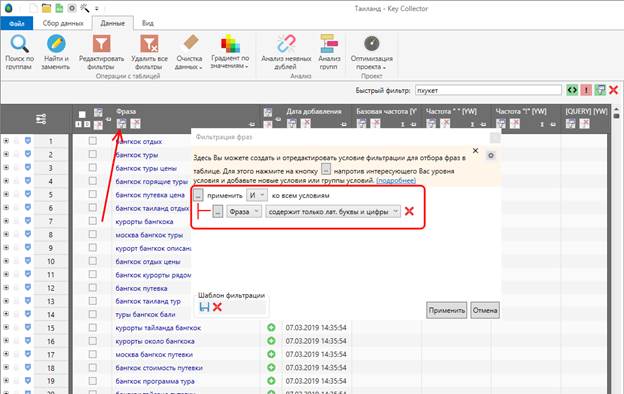Image resolution: width=624 pixels, height=394 pixels.
Task: Open the quick access toolbar dropdown arrow
Action: pyautogui.click(x=97, y=8)
